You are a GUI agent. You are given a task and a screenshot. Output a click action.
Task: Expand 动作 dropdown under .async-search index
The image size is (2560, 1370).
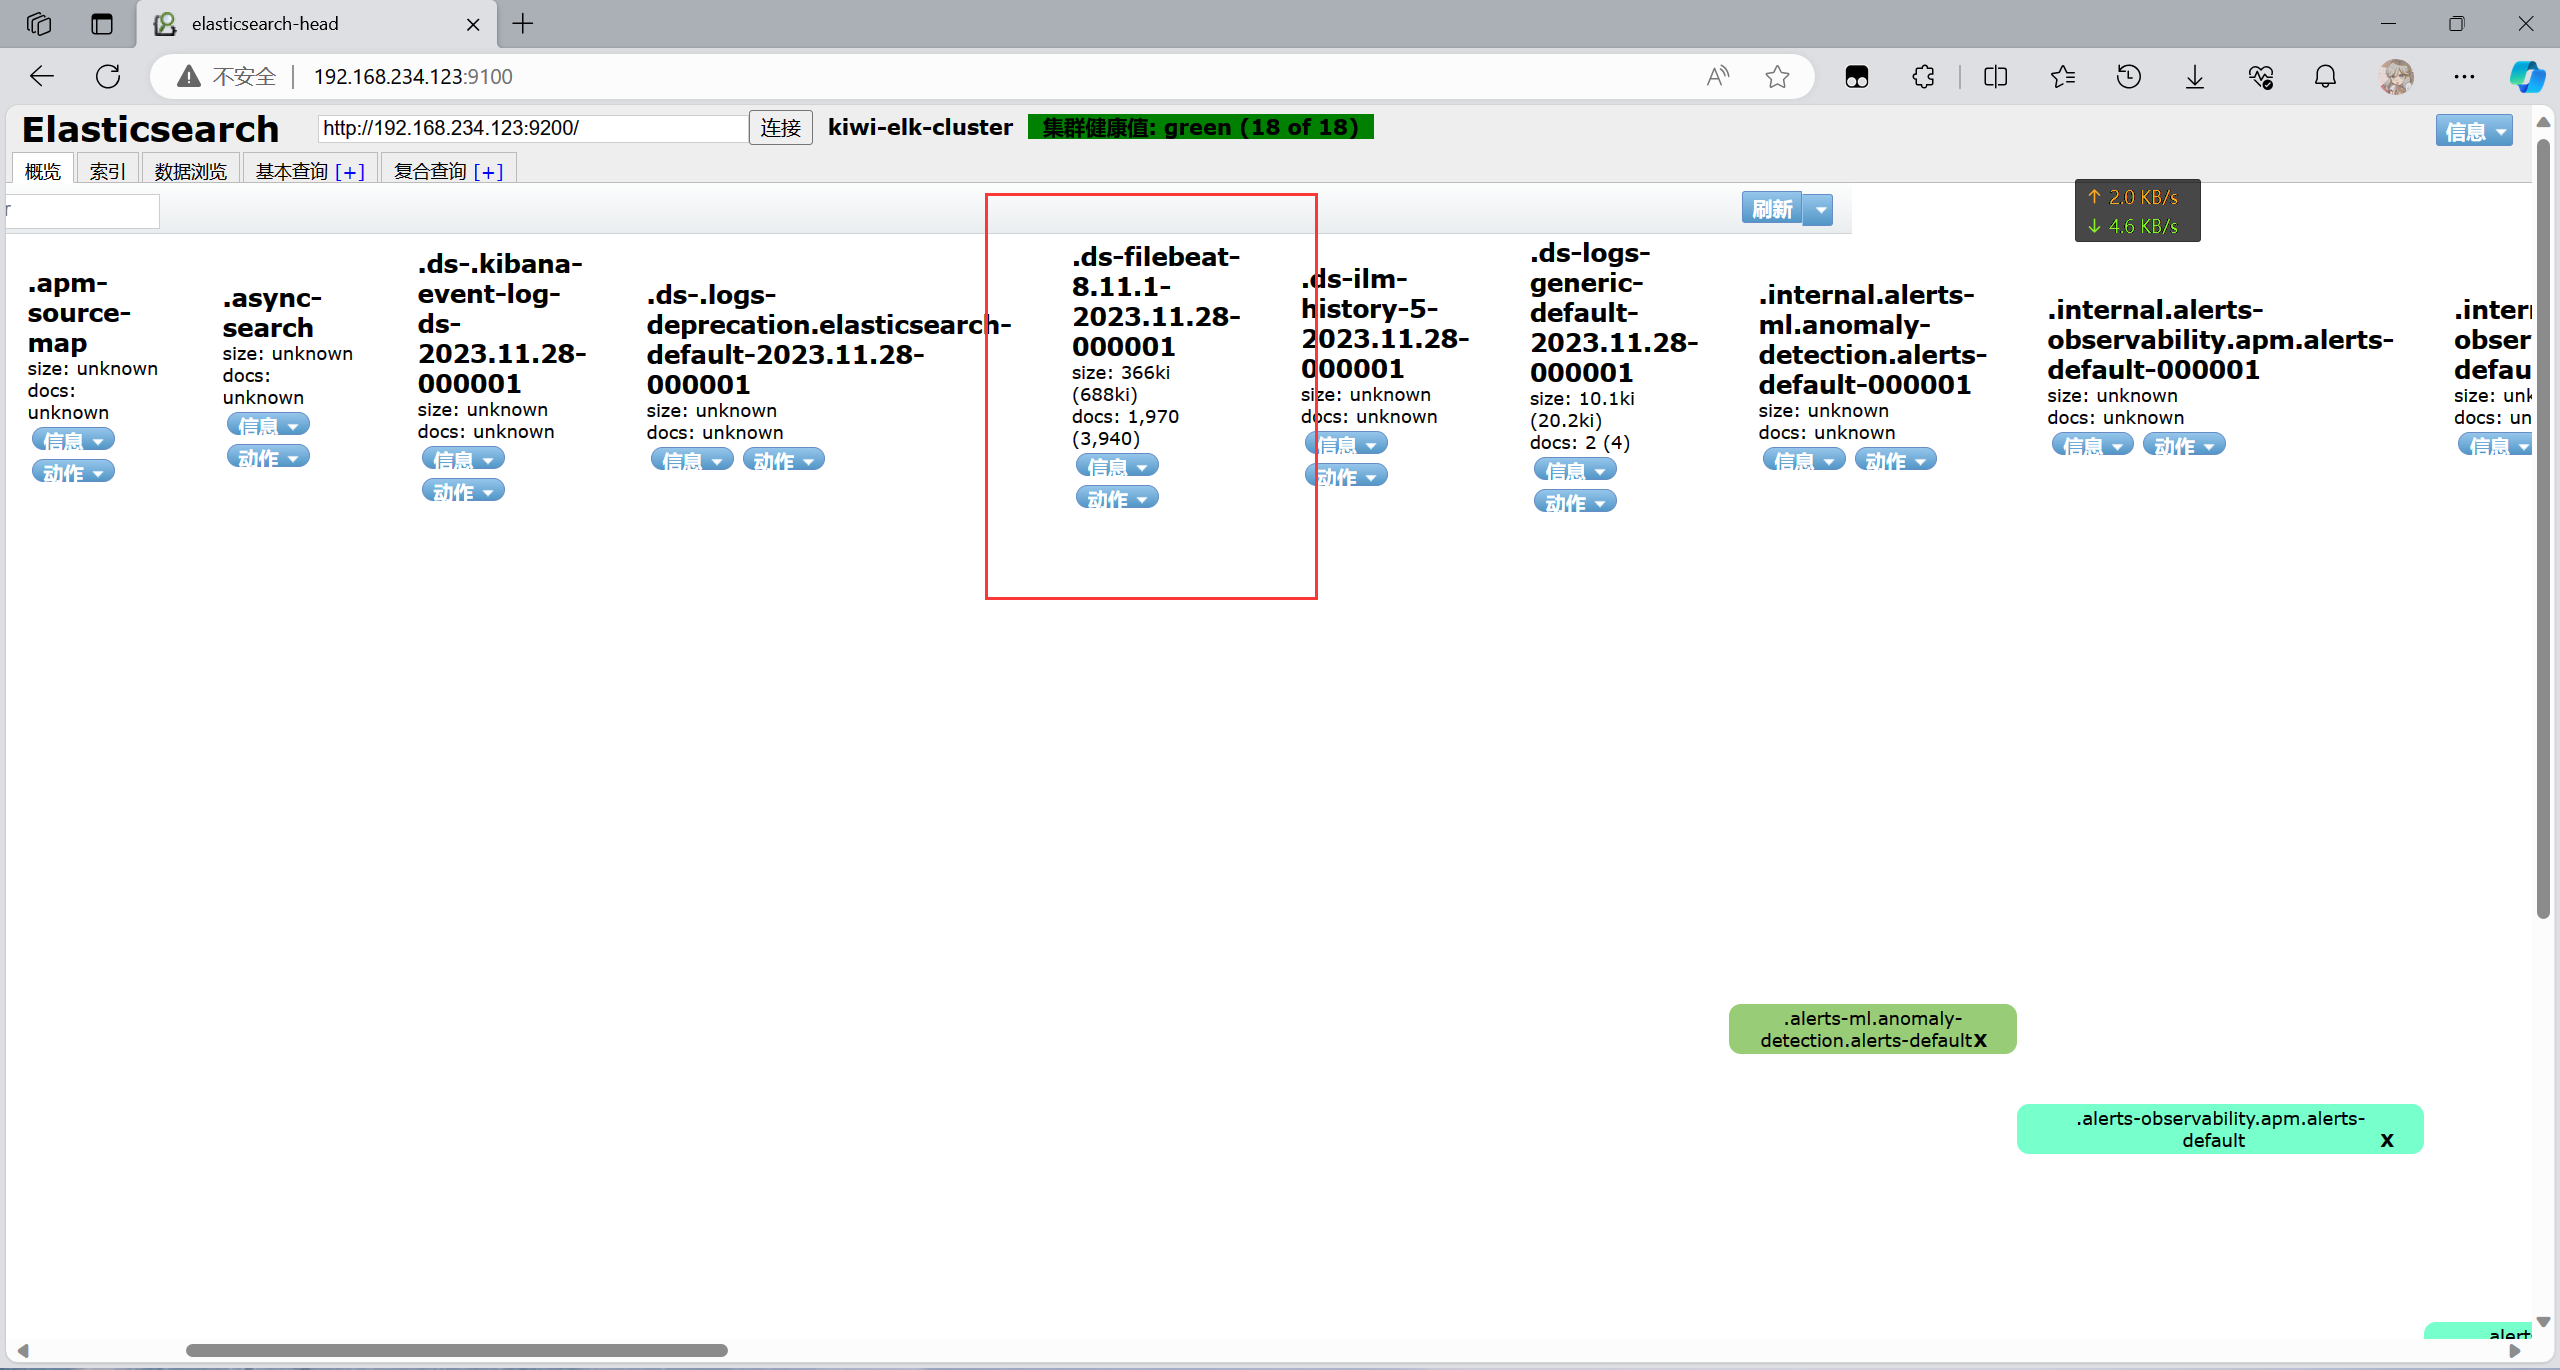[x=267, y=458]
